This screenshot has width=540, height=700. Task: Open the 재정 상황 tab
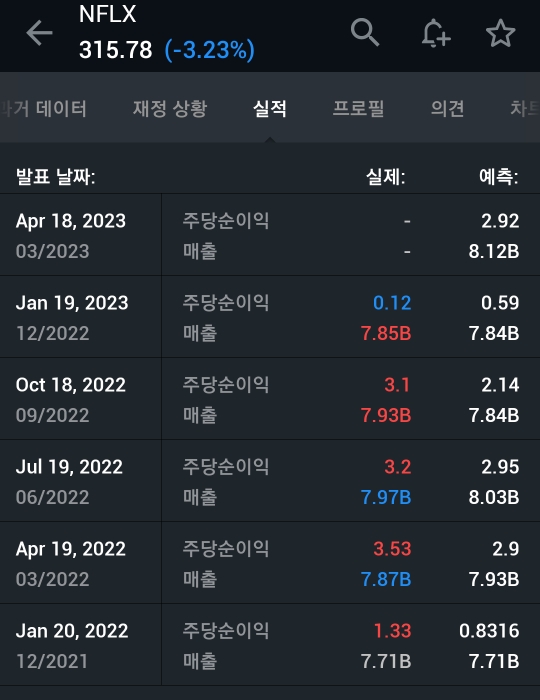pyautogui.click(x=170, y=108)
